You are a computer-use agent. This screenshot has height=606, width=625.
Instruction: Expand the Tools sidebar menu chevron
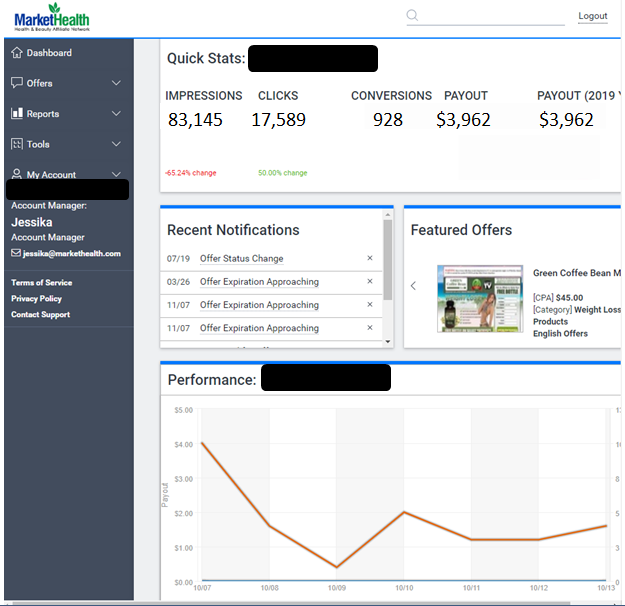pos(116,144)
